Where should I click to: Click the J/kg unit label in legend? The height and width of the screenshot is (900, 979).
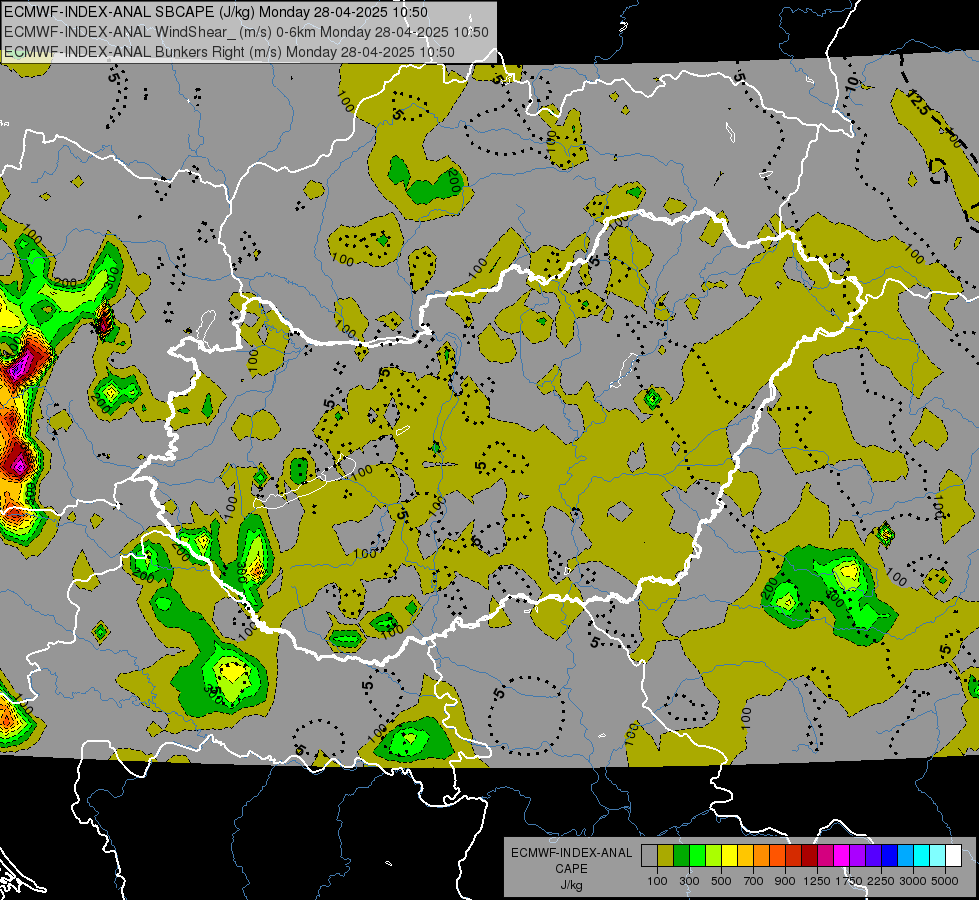(571, 886)
